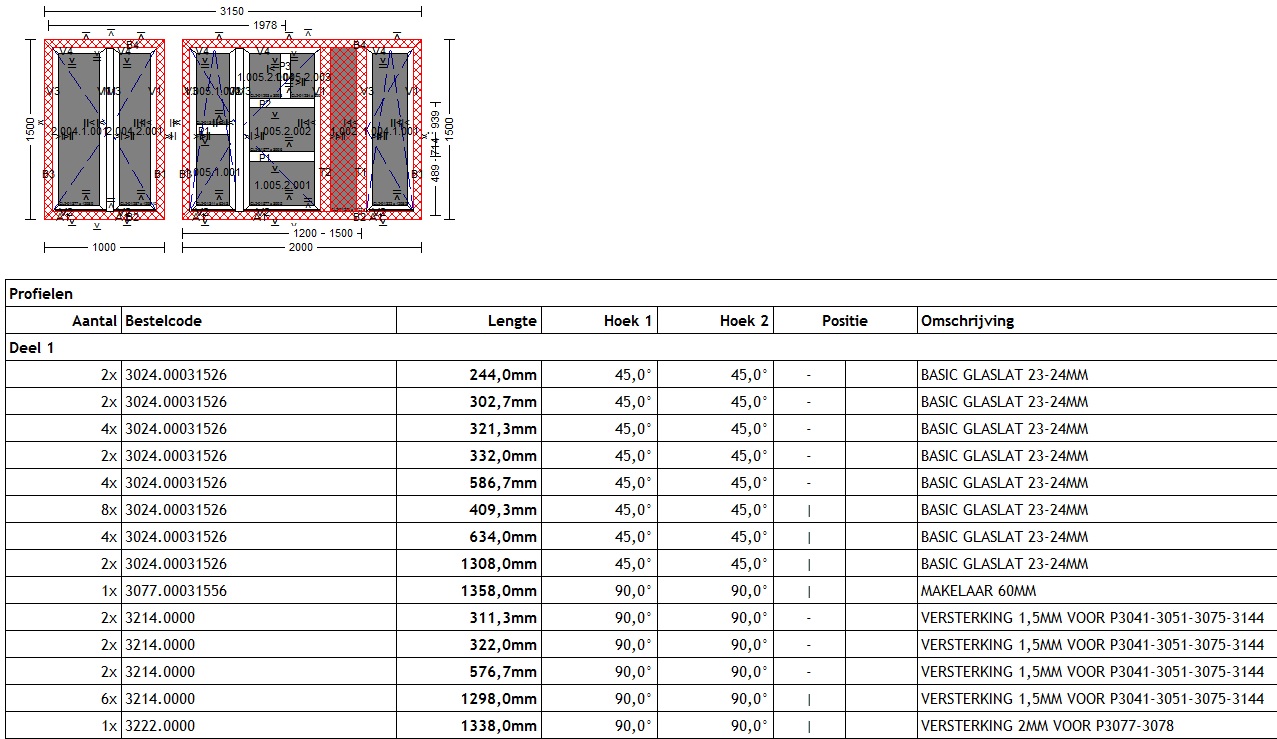Click the "Profielen" section title

click(41, 294)
